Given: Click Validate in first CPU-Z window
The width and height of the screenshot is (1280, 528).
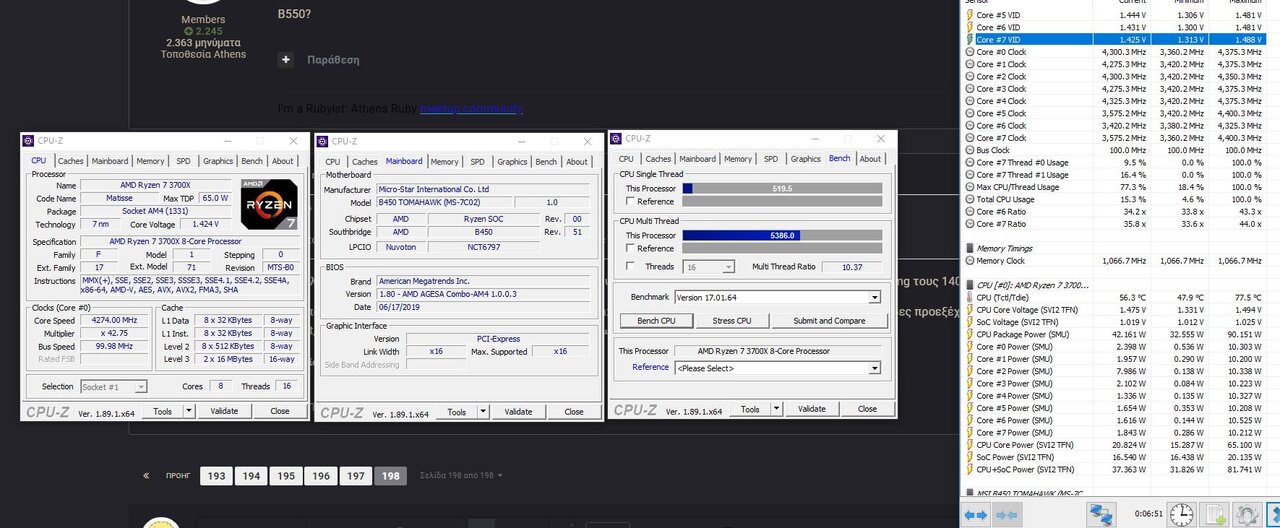Looking at the screenshot, I should coord(224,411).
